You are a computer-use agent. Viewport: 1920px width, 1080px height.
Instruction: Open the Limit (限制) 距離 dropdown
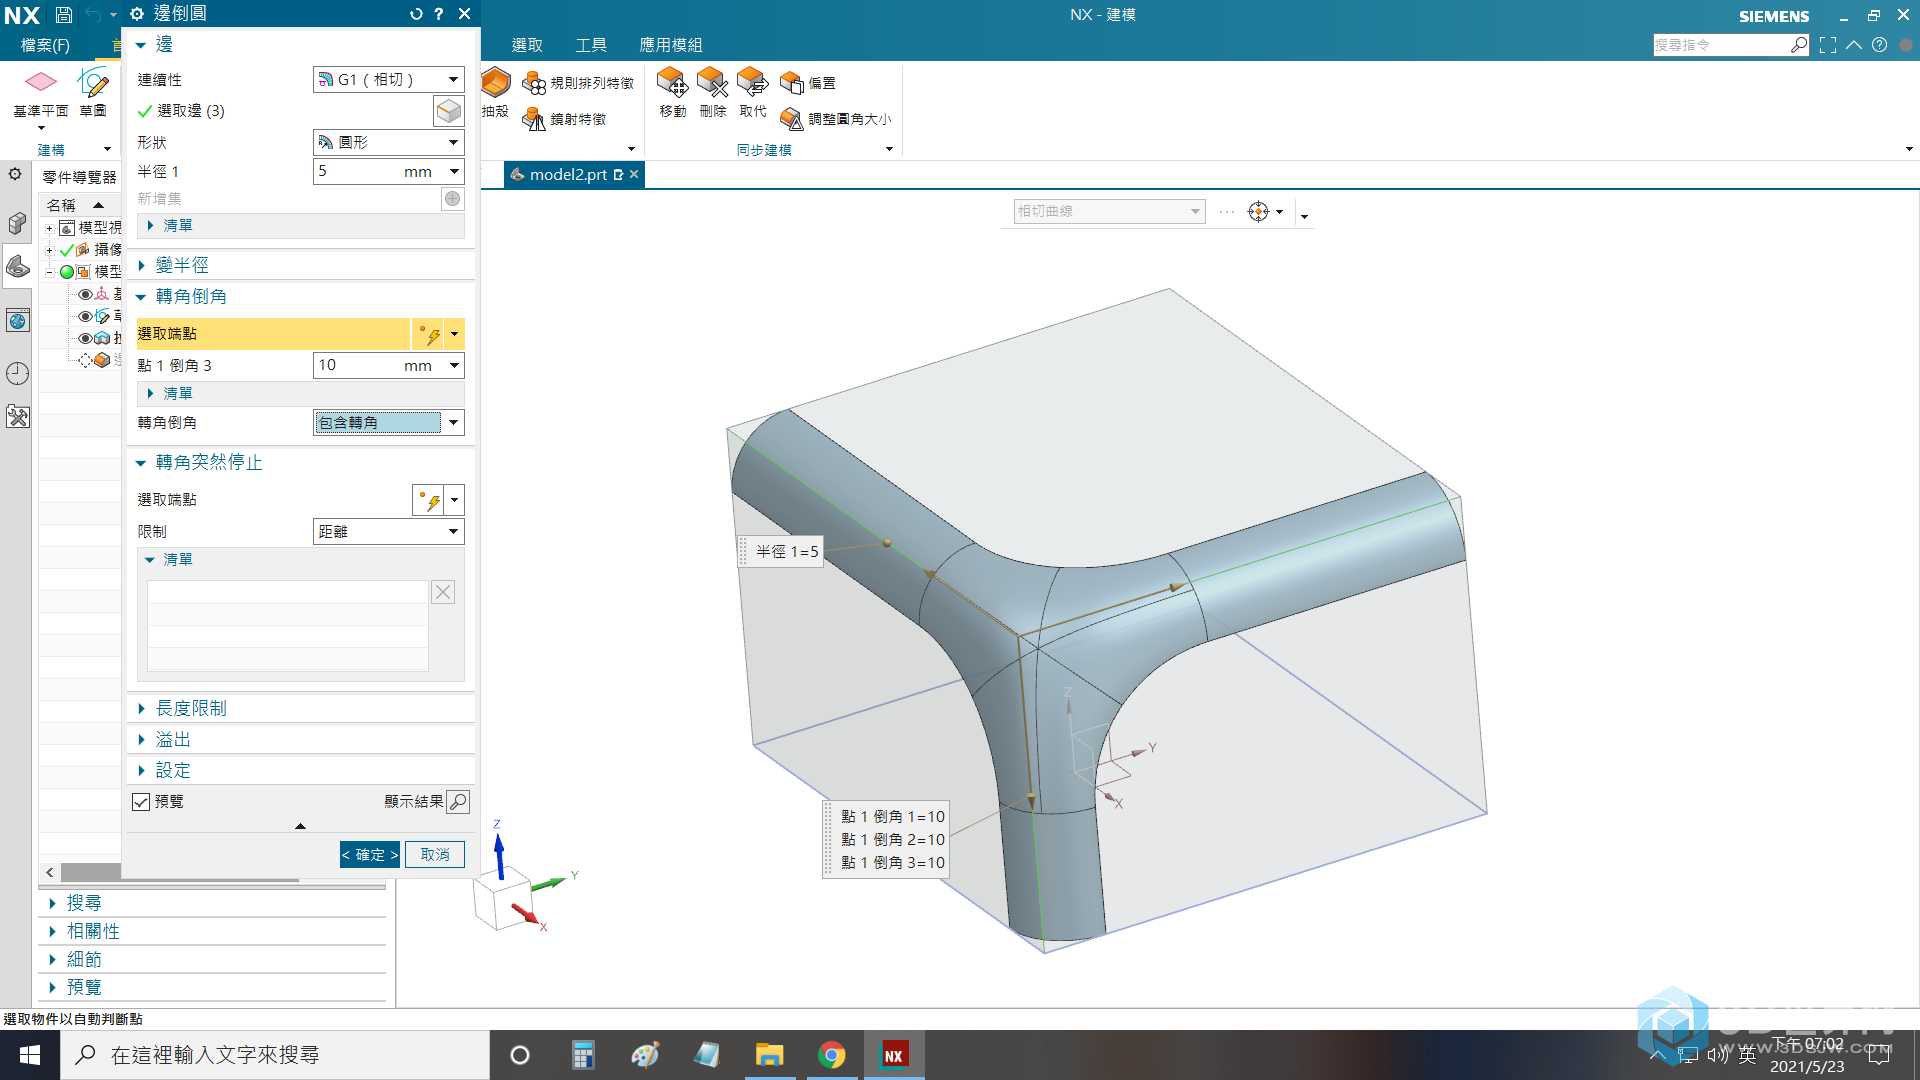pyautogui.click(x=388, y=531)
